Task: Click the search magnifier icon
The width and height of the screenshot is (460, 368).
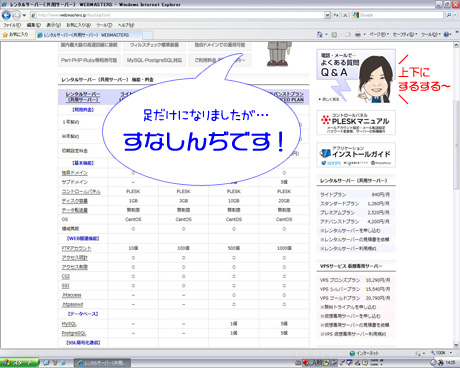Action: pos(449,15)
